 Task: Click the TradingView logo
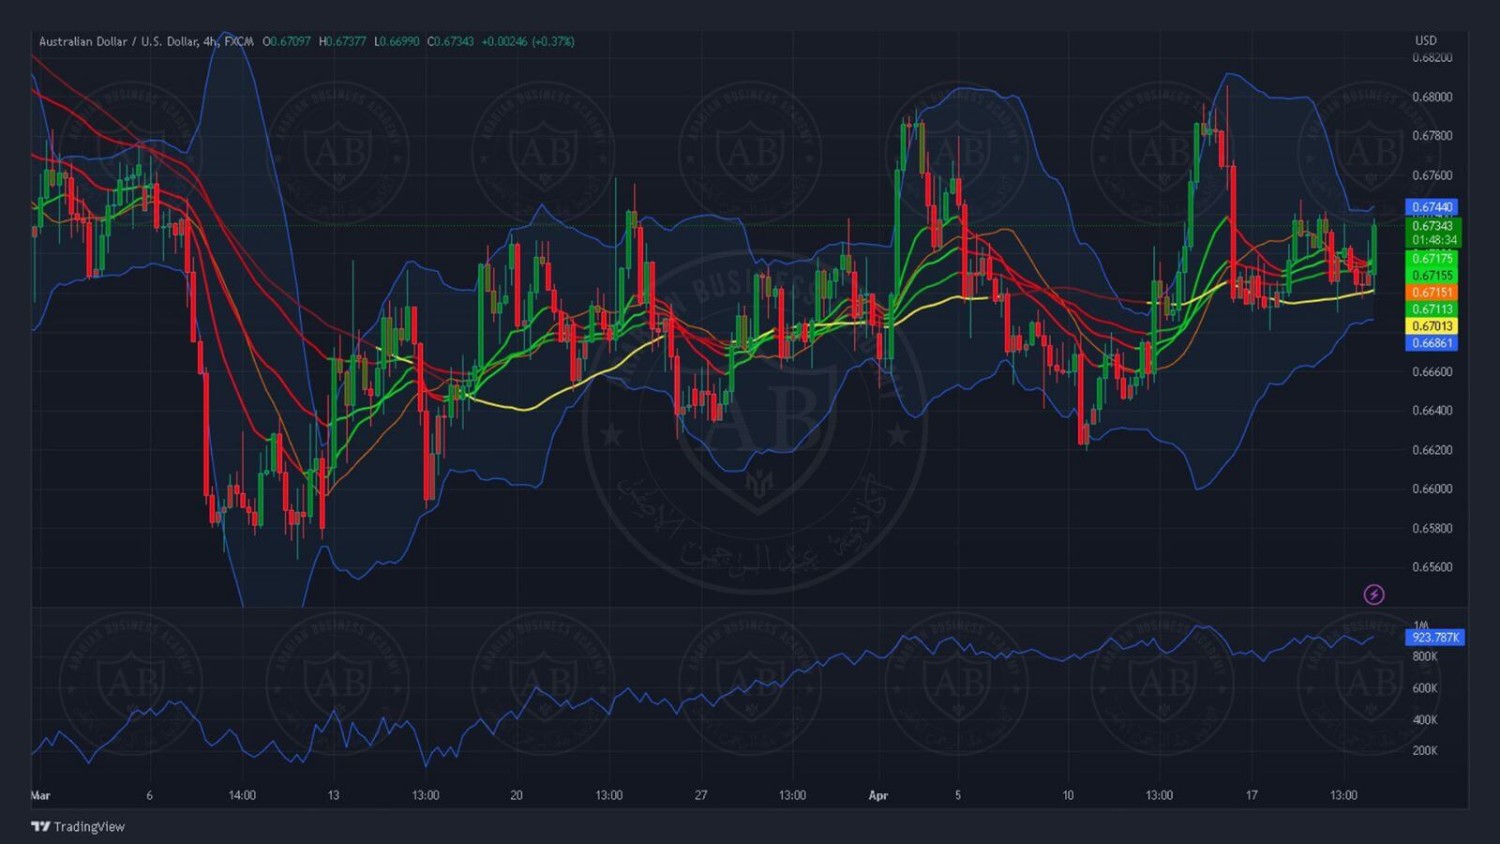pos(78,827)
